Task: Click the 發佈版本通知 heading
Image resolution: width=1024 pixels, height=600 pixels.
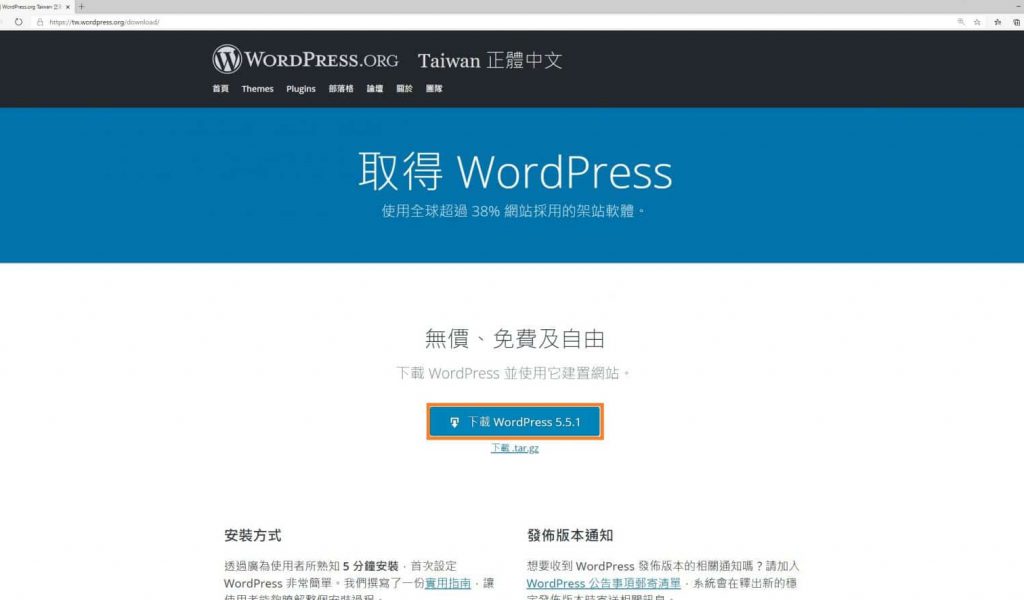Action: pyautogui.click(x=569, y=535)
